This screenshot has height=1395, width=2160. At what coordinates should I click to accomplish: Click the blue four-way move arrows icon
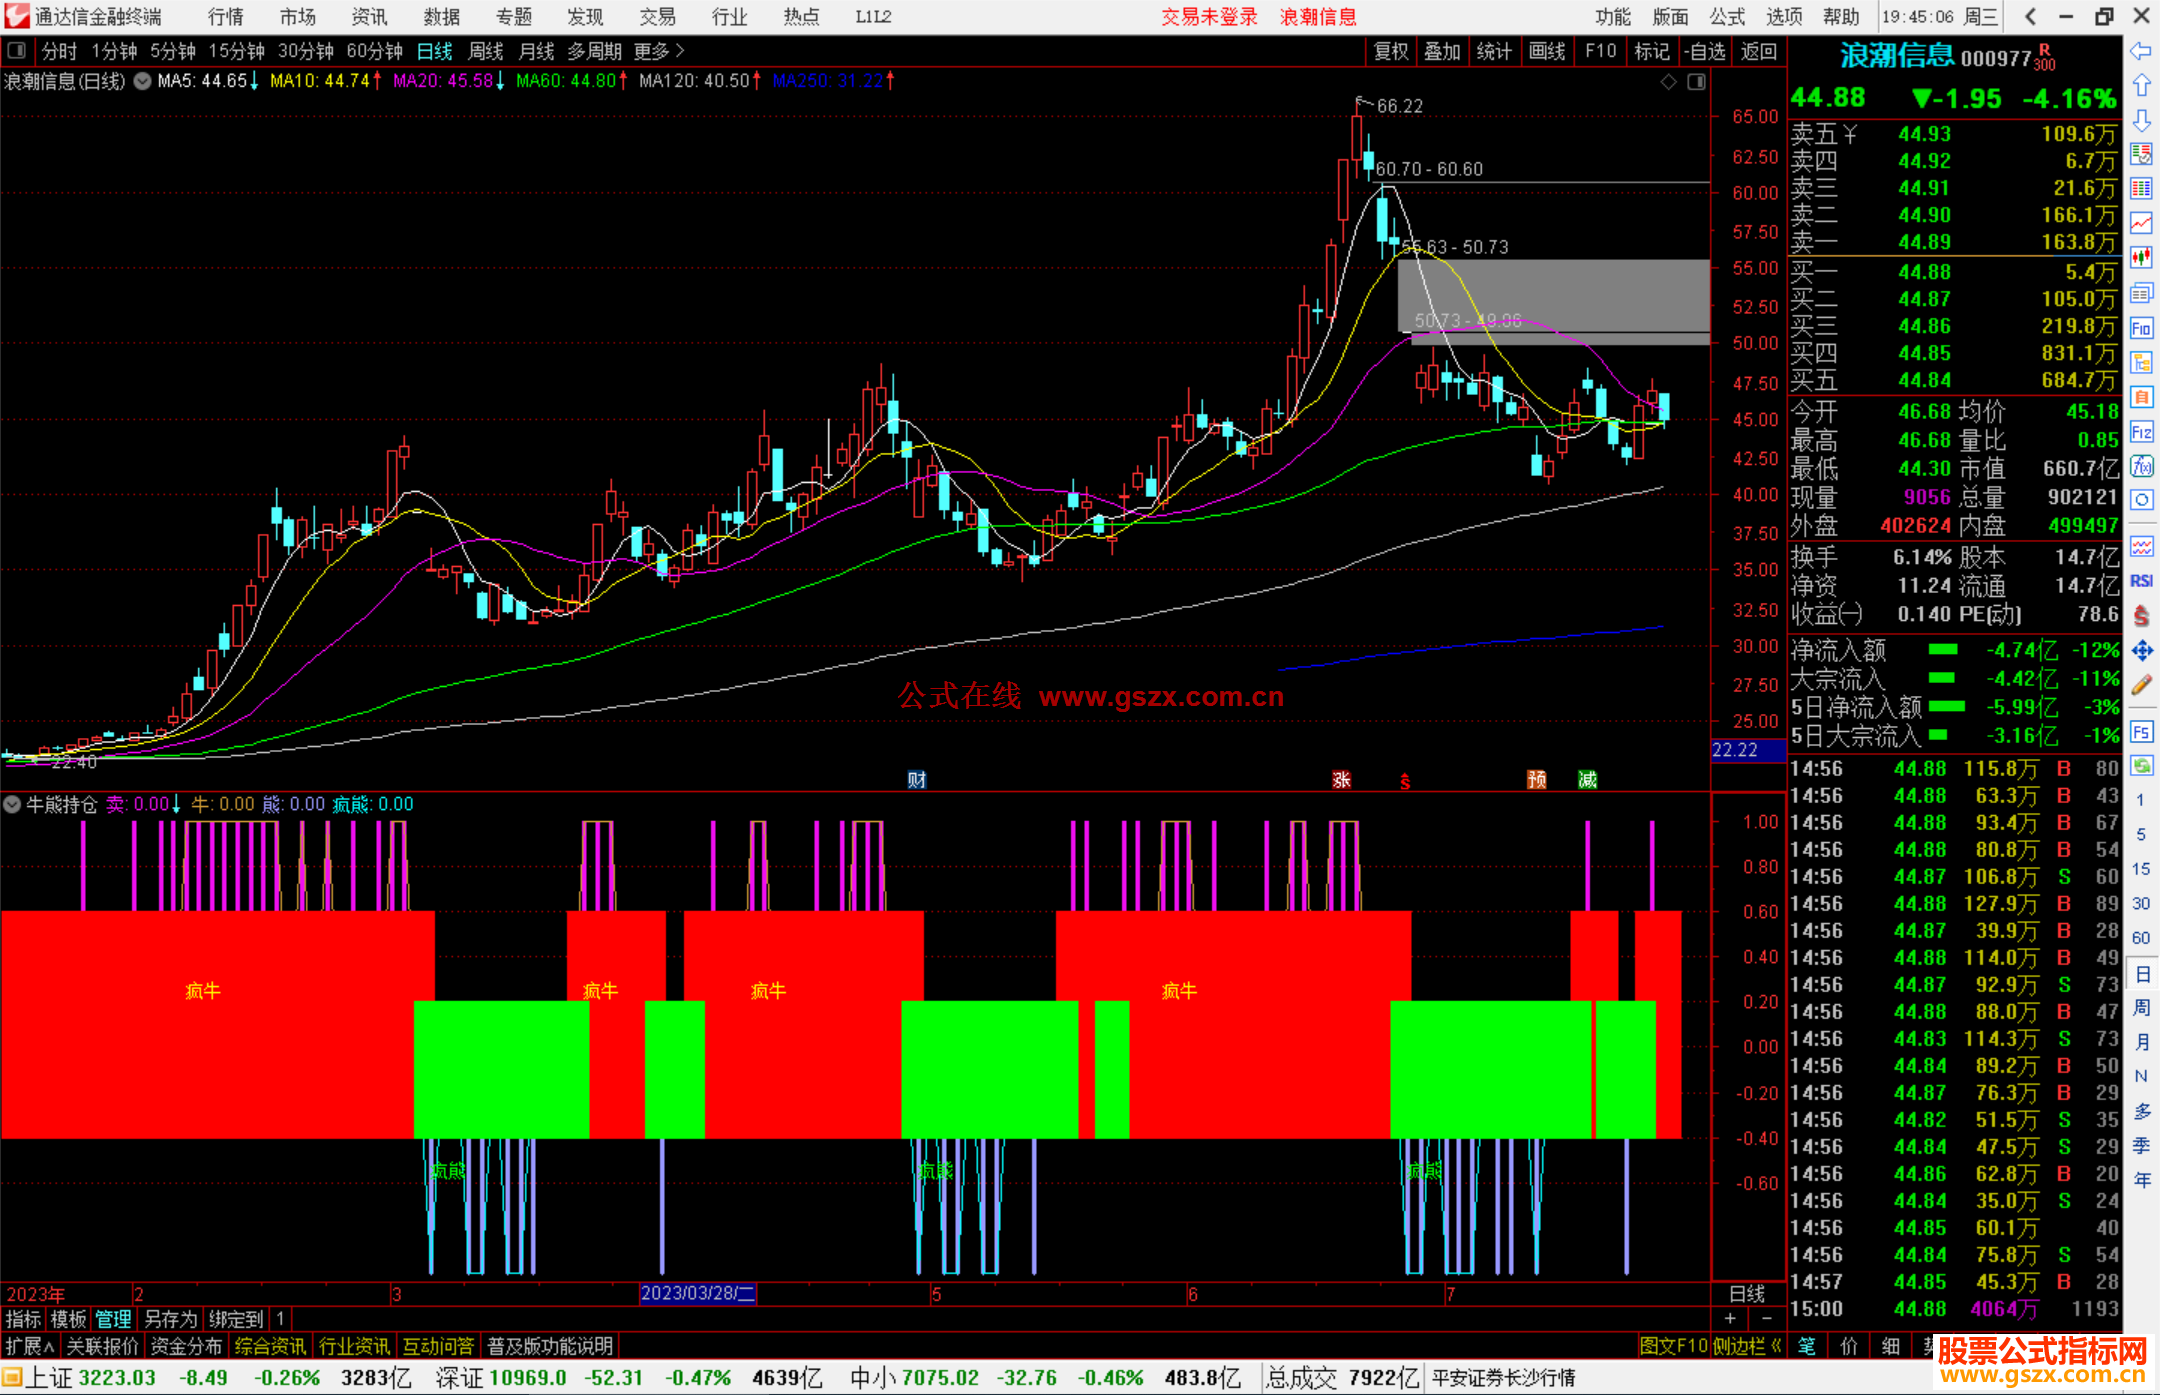[2141, 651]
